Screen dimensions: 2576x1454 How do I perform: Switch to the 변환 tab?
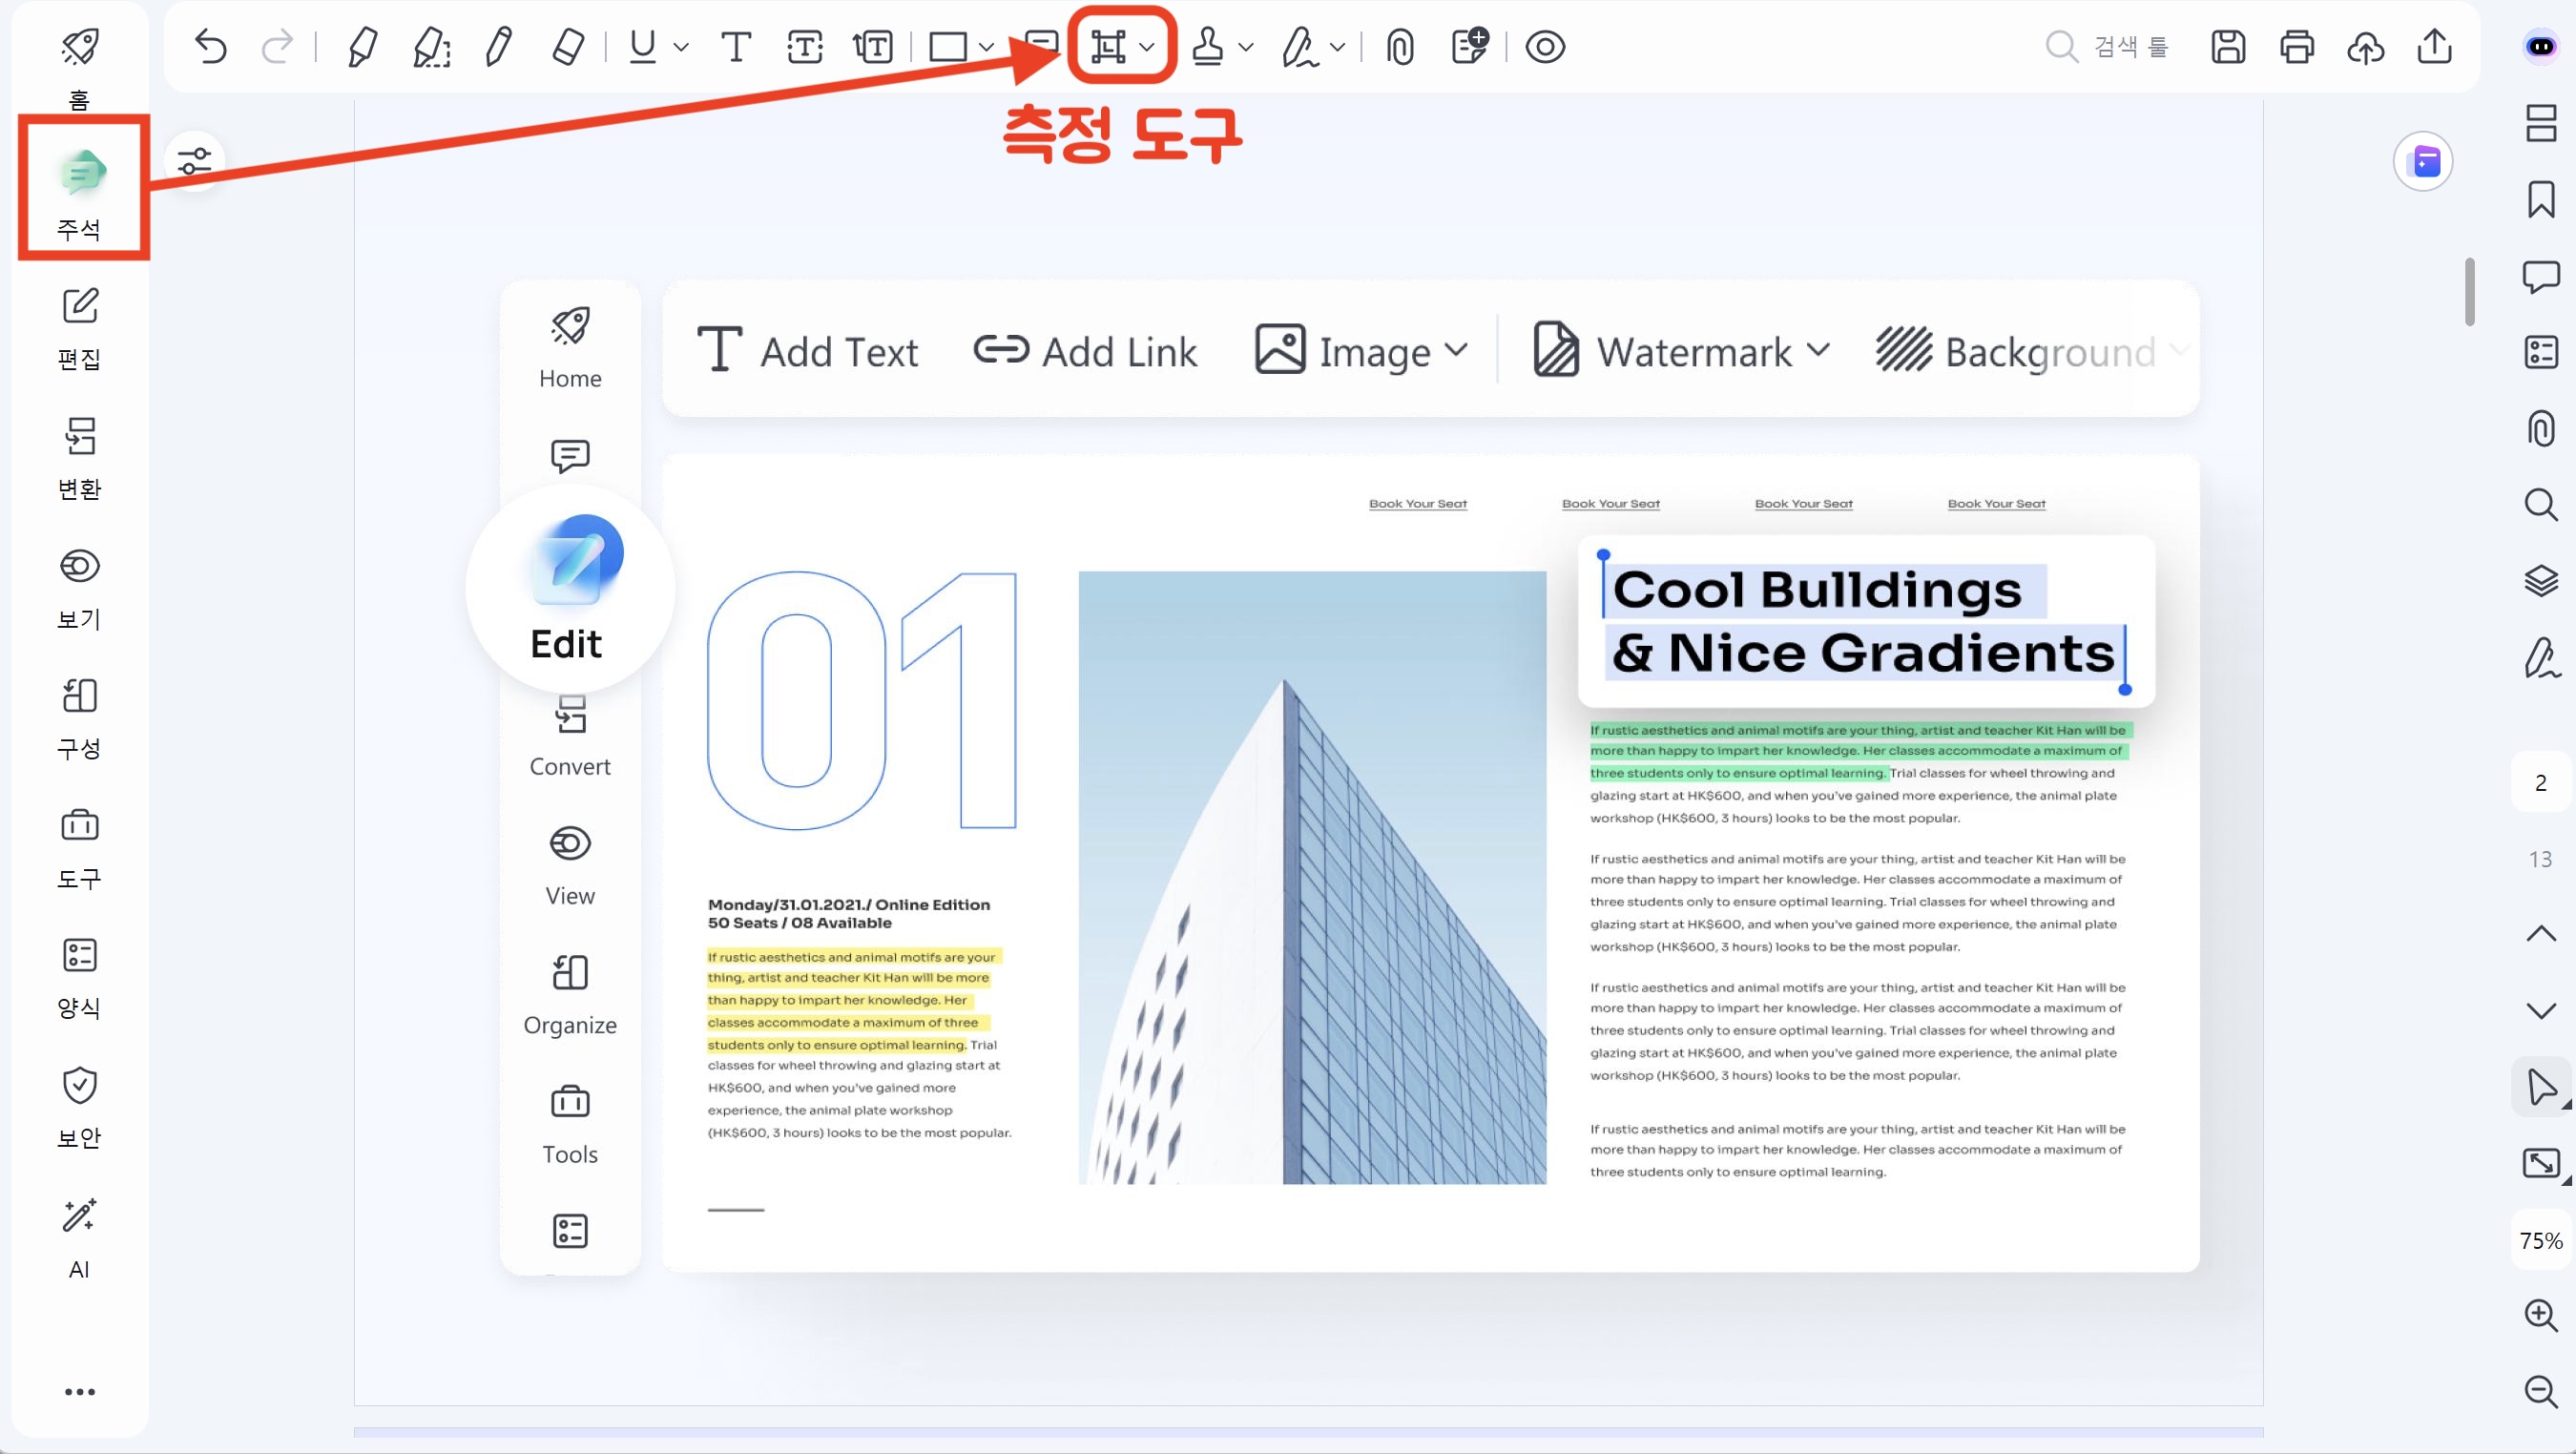coord(79,460)
